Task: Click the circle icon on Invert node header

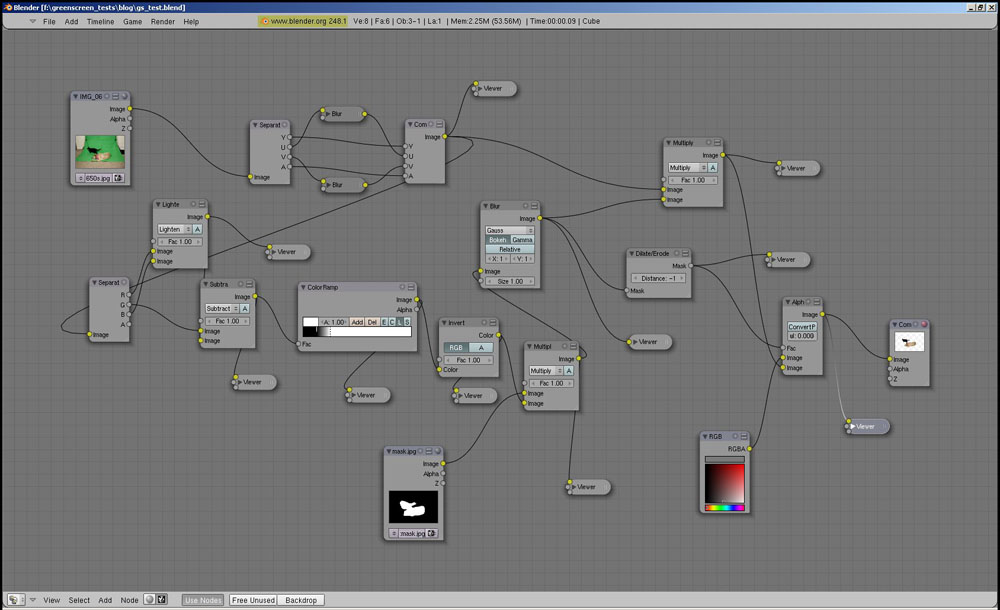Action: point(484,323)
